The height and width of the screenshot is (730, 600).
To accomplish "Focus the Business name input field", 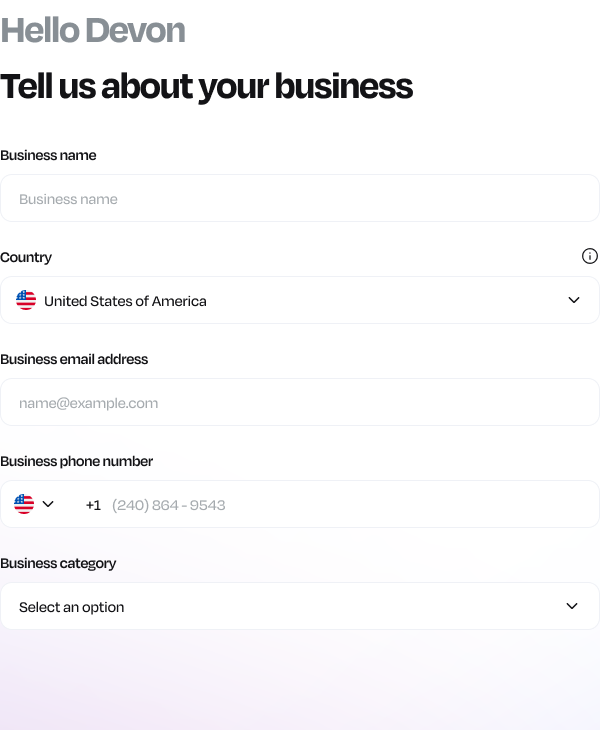I will click(300, 198).
